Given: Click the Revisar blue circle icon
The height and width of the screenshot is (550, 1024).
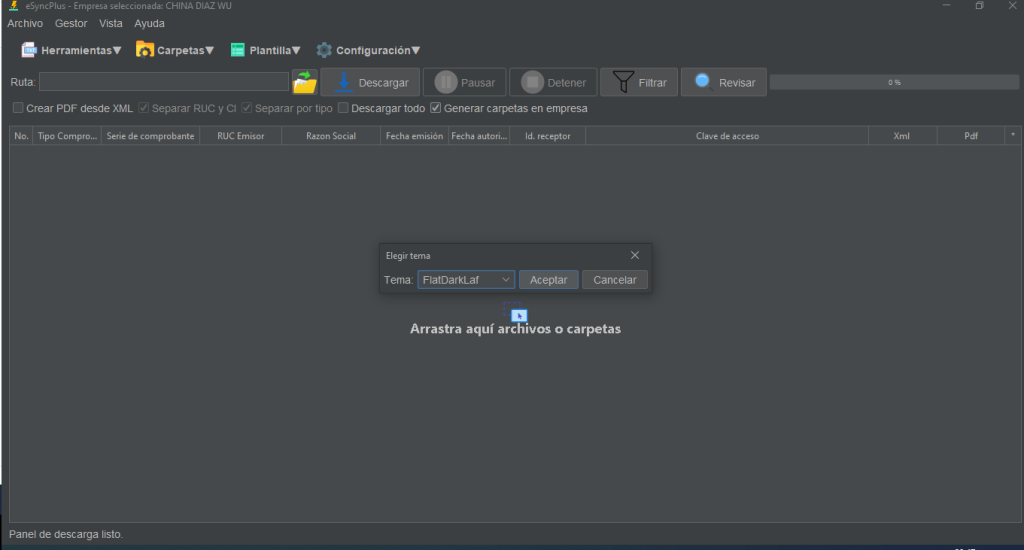Looking at the screenshot, I should point(703,81).
